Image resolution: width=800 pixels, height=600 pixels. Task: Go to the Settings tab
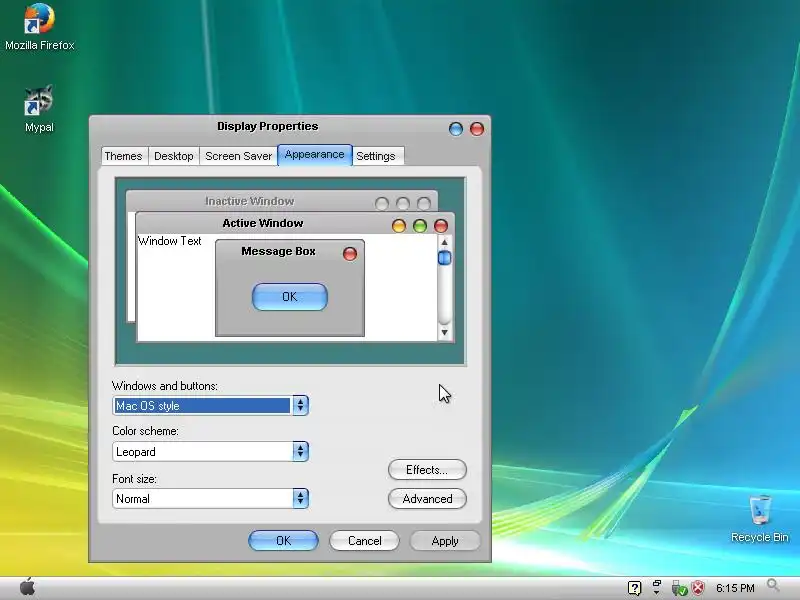(376, 156)
